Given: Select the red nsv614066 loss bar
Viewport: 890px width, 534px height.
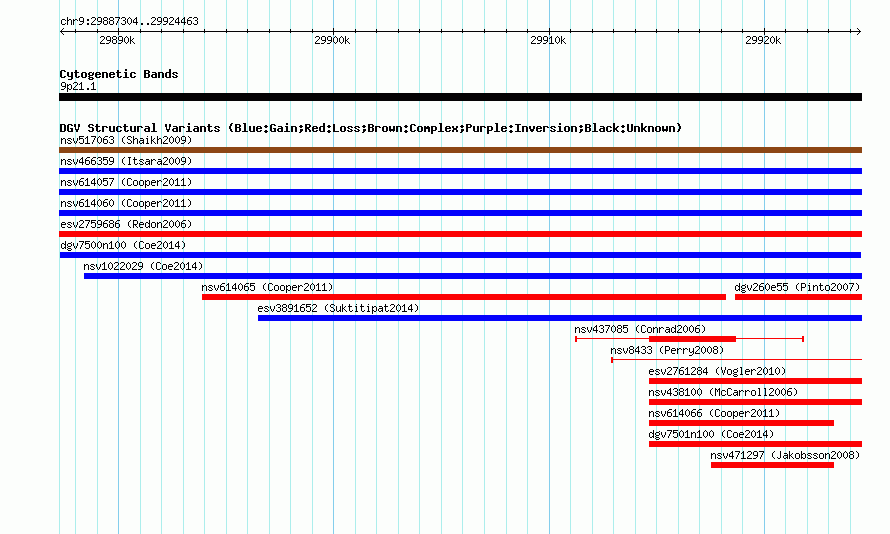Looking at the screenshot, I should coord(741,423).
